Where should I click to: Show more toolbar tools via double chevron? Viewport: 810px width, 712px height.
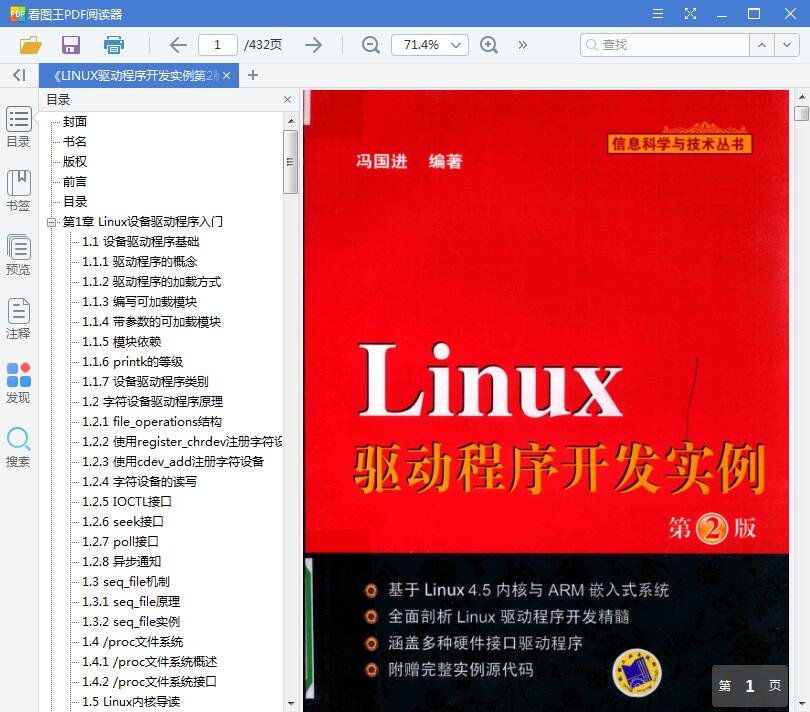[523, 45]
